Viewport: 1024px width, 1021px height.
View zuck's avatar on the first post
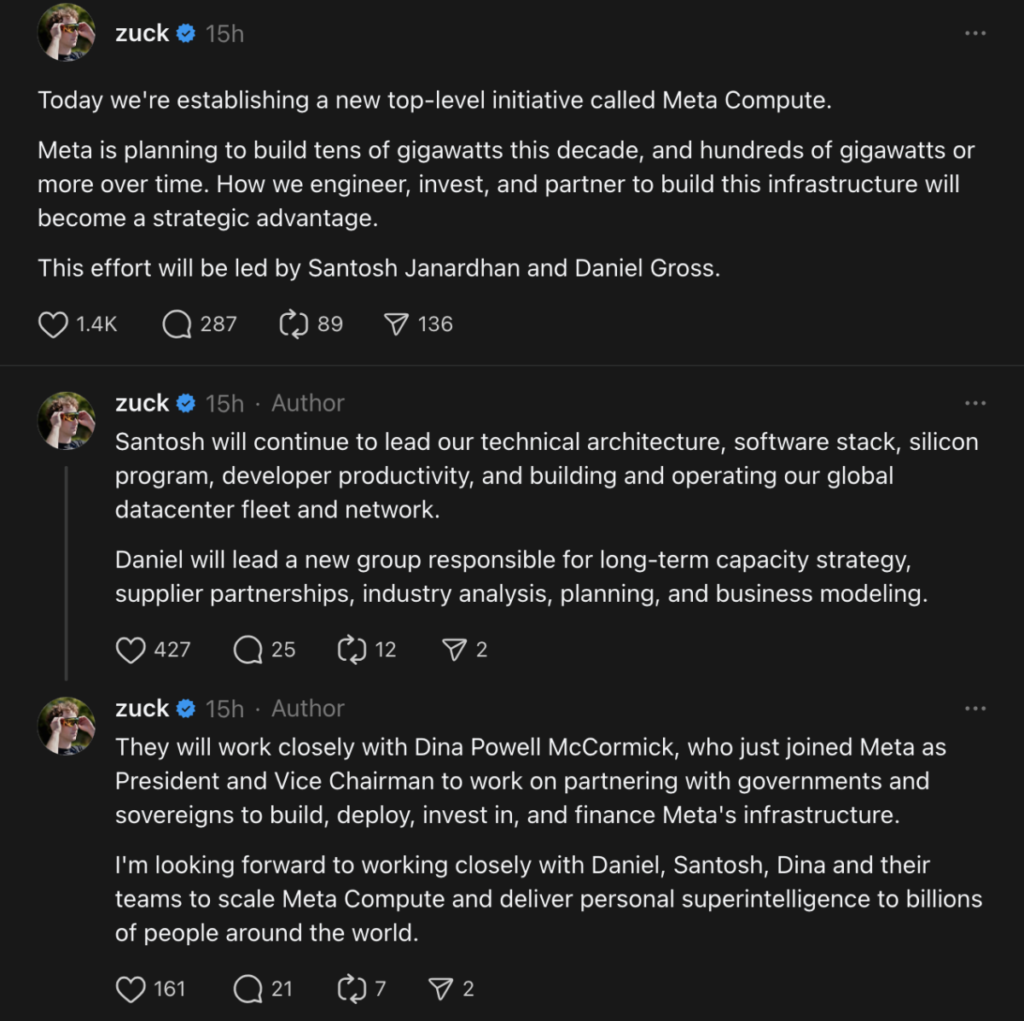[67, 33]
